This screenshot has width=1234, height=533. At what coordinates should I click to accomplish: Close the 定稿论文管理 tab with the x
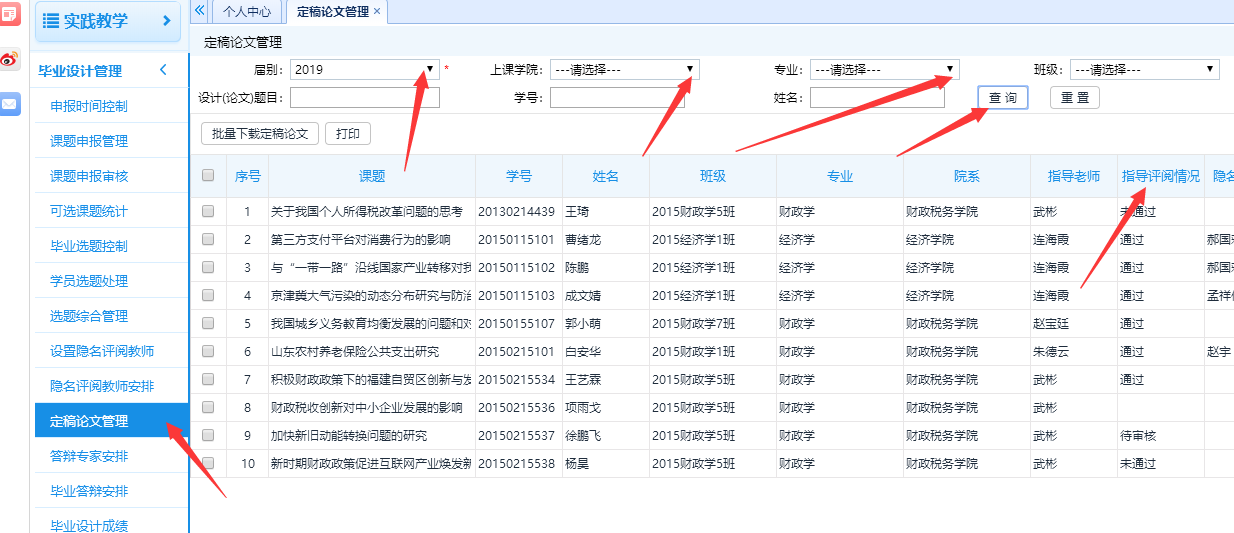377,11
